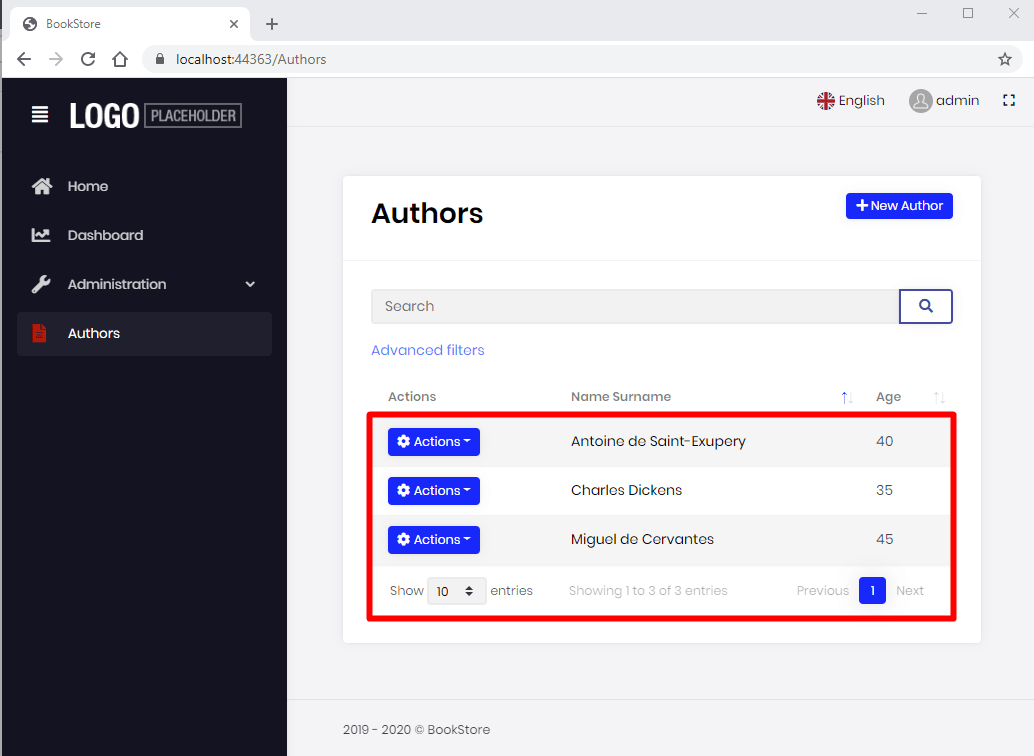Sort by the Name Surname column arrows
Screen dimensions: 1034x756
[x=847, y=397]
